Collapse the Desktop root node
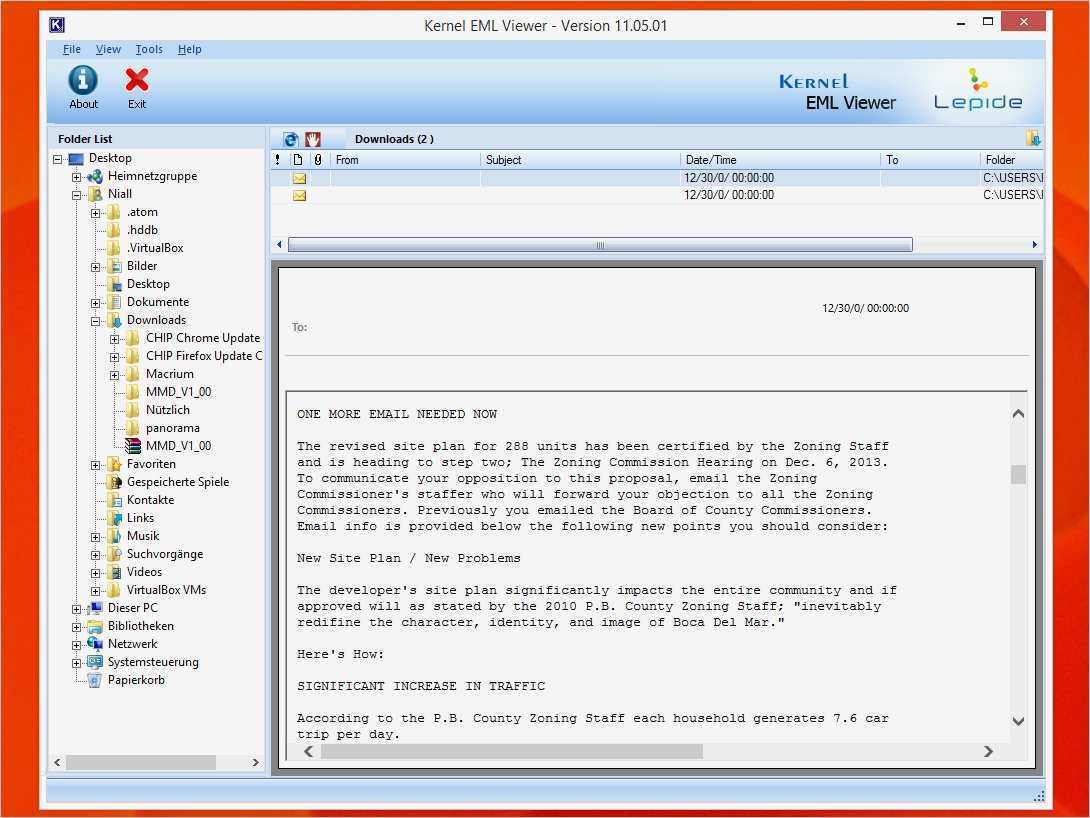The width and height of the screenshot is (1090, 818). coord(58,159)
